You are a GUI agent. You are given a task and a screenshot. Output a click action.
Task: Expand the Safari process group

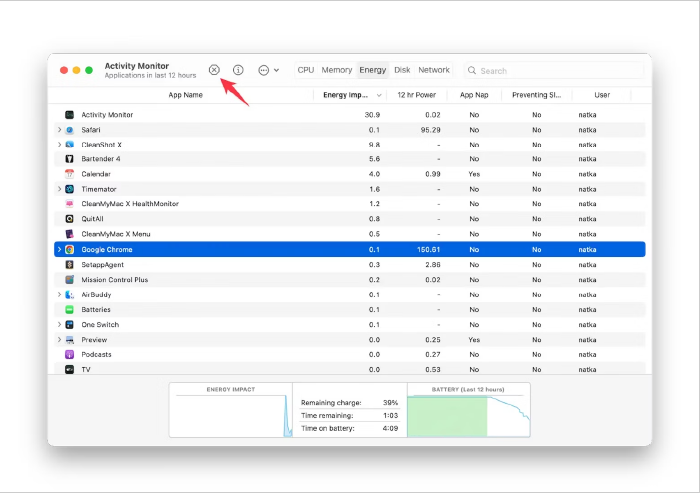[x=59, y=130]
